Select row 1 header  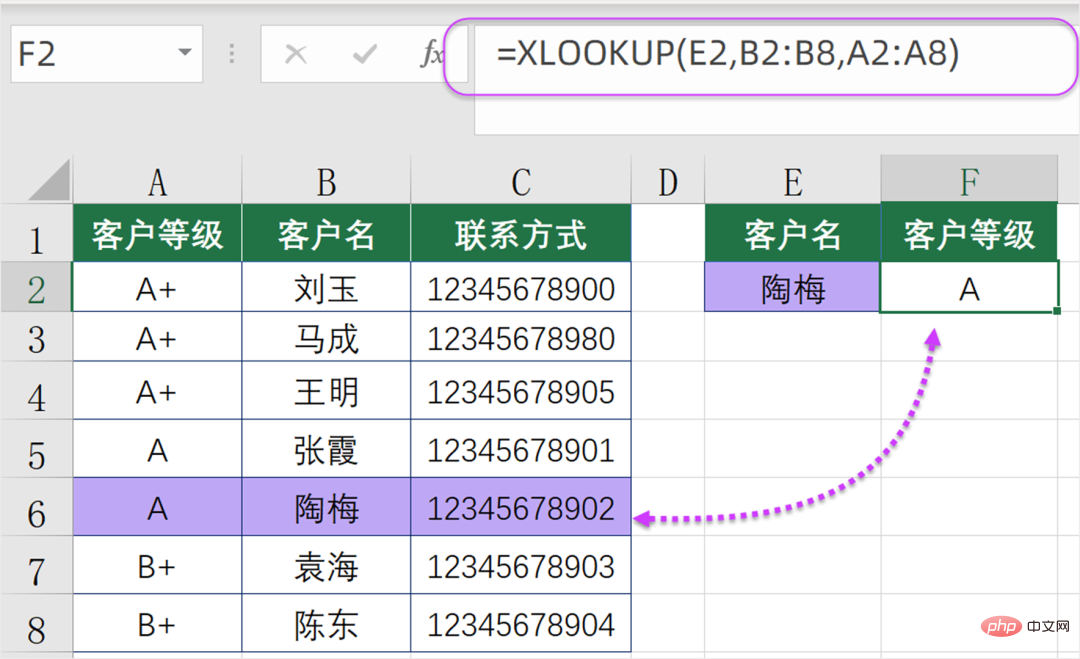pyautogui.click(x=37, y=233)
